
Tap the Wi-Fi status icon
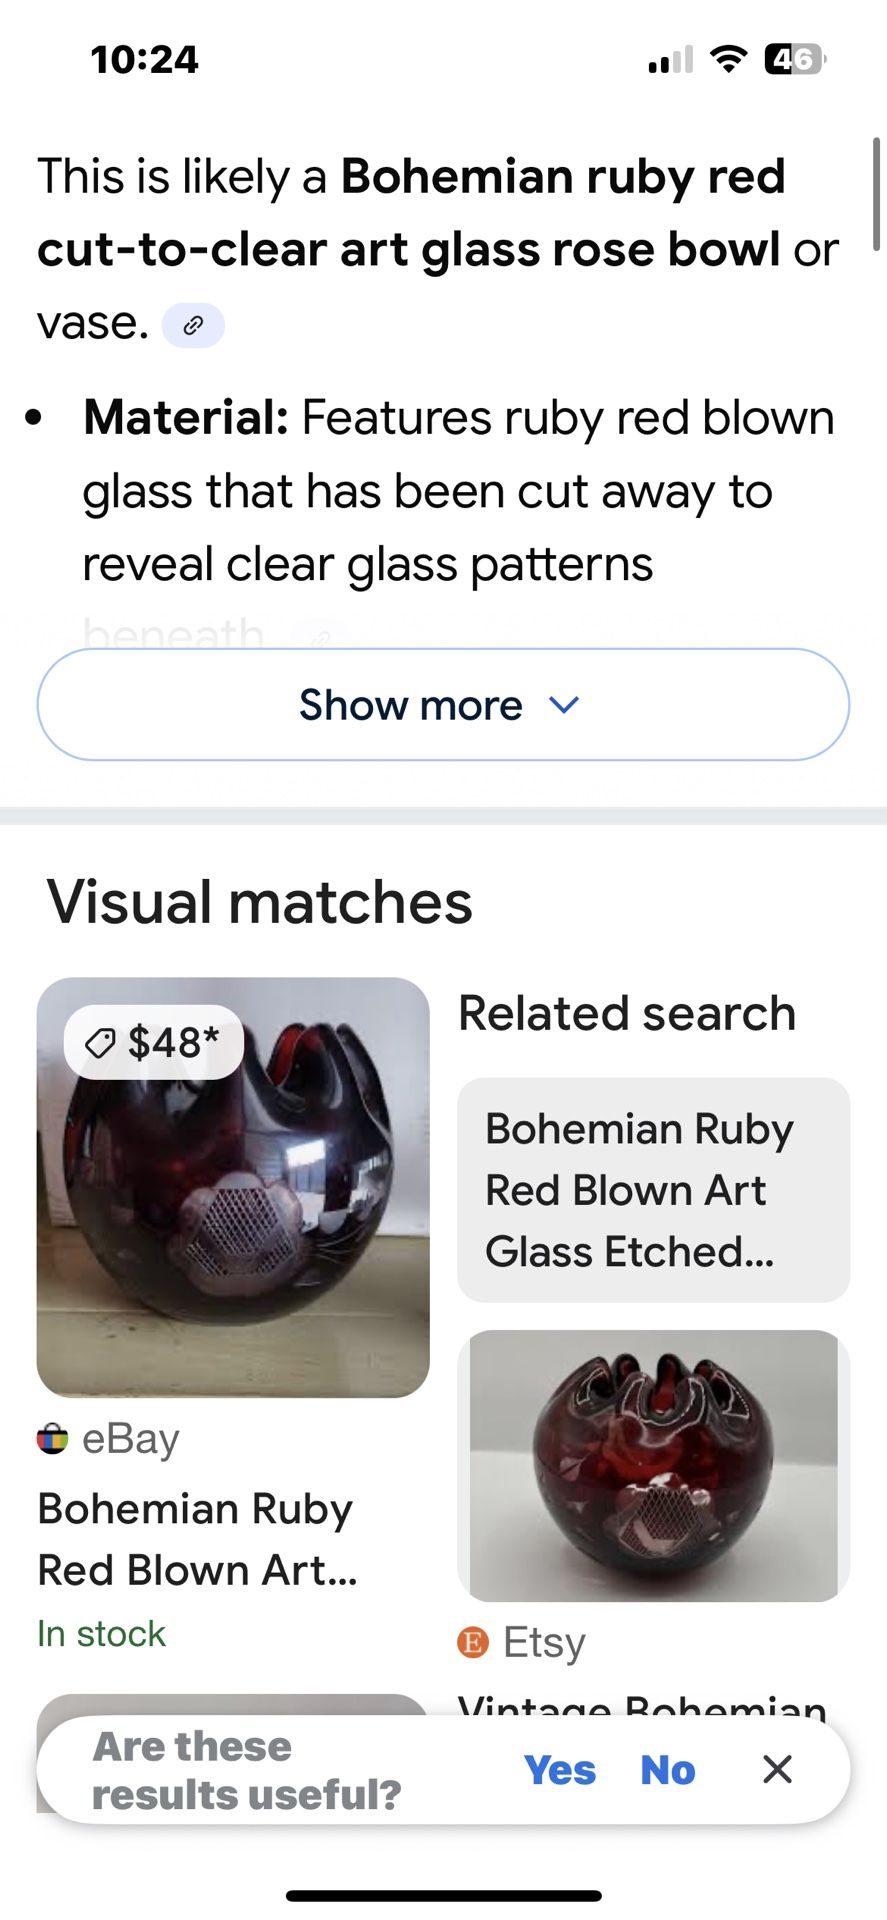click(728, 59)
